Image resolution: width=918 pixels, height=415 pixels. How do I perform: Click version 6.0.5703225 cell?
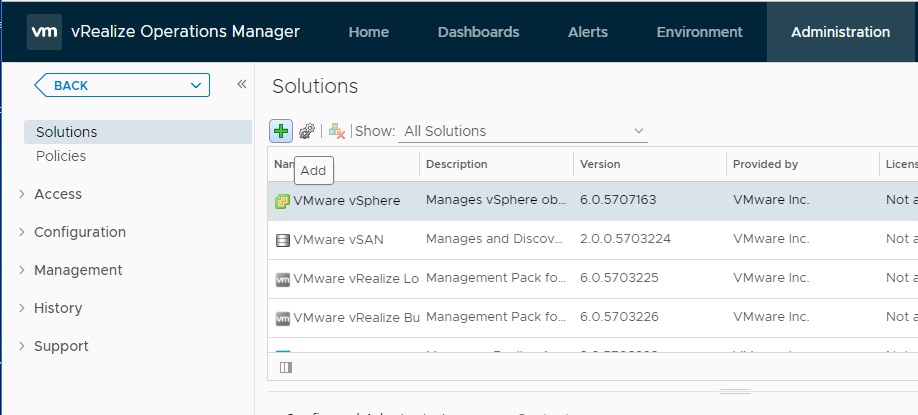(x=619, y=278)
